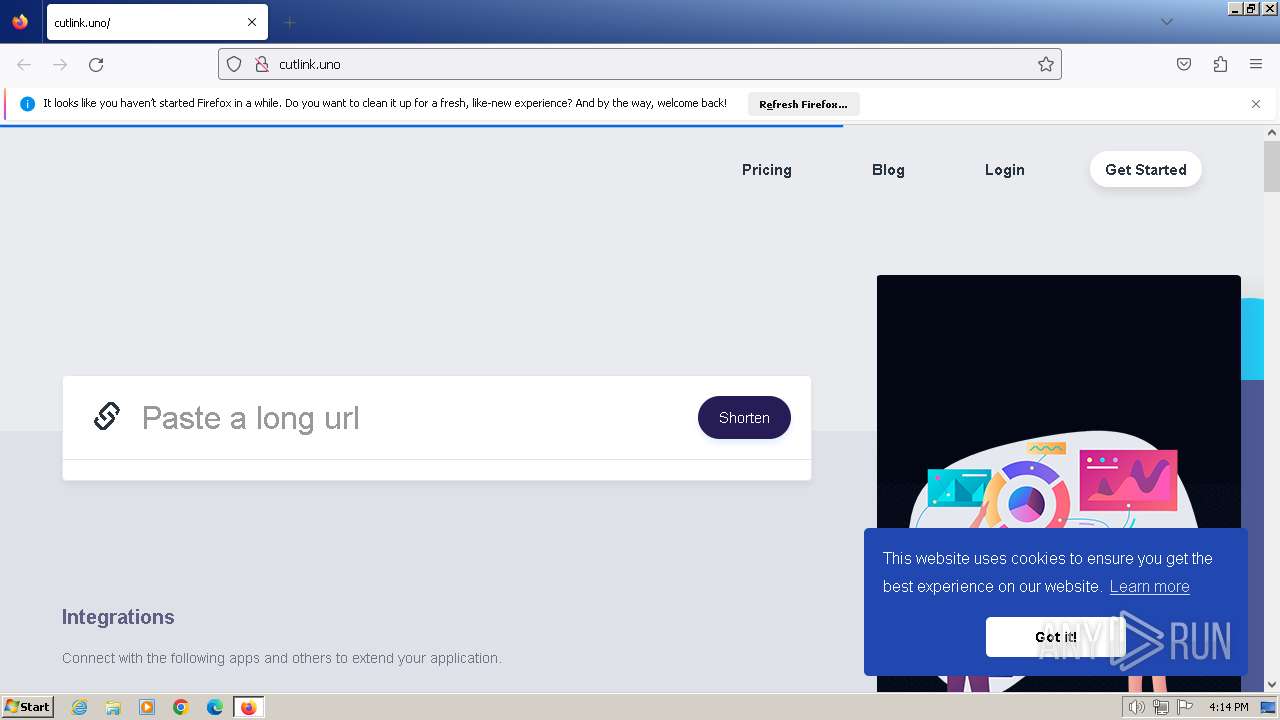Show site security lock information
This screenshot has width=1280, height=720.
pos(261,64)
